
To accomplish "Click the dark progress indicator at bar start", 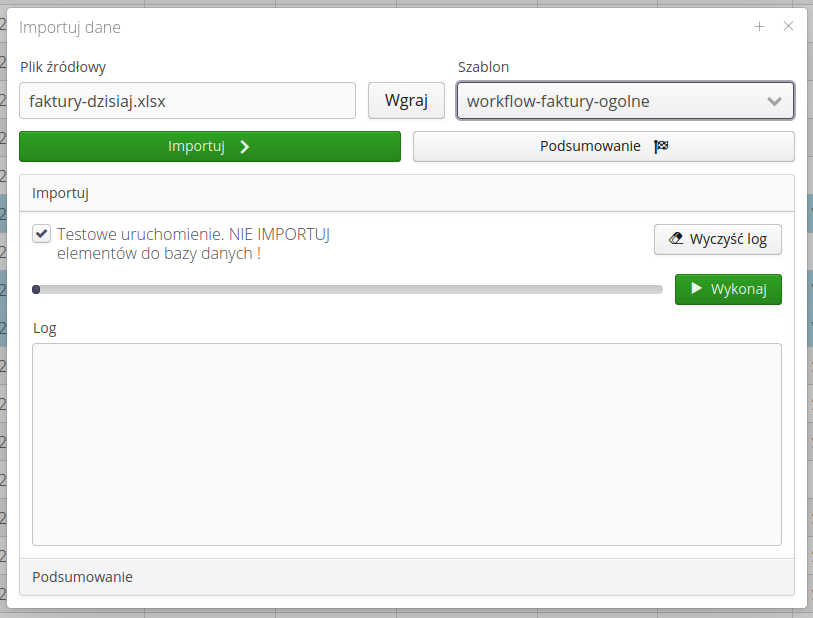I will [37, 290].
